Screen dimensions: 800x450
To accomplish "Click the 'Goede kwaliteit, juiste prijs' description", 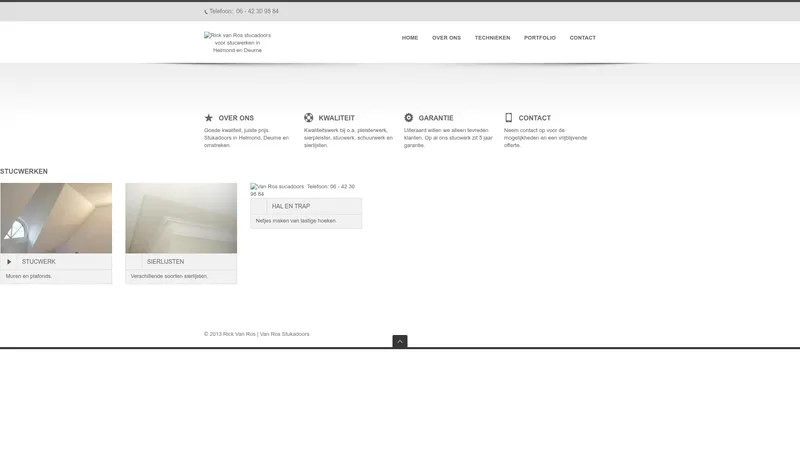I will pos(246,138).
